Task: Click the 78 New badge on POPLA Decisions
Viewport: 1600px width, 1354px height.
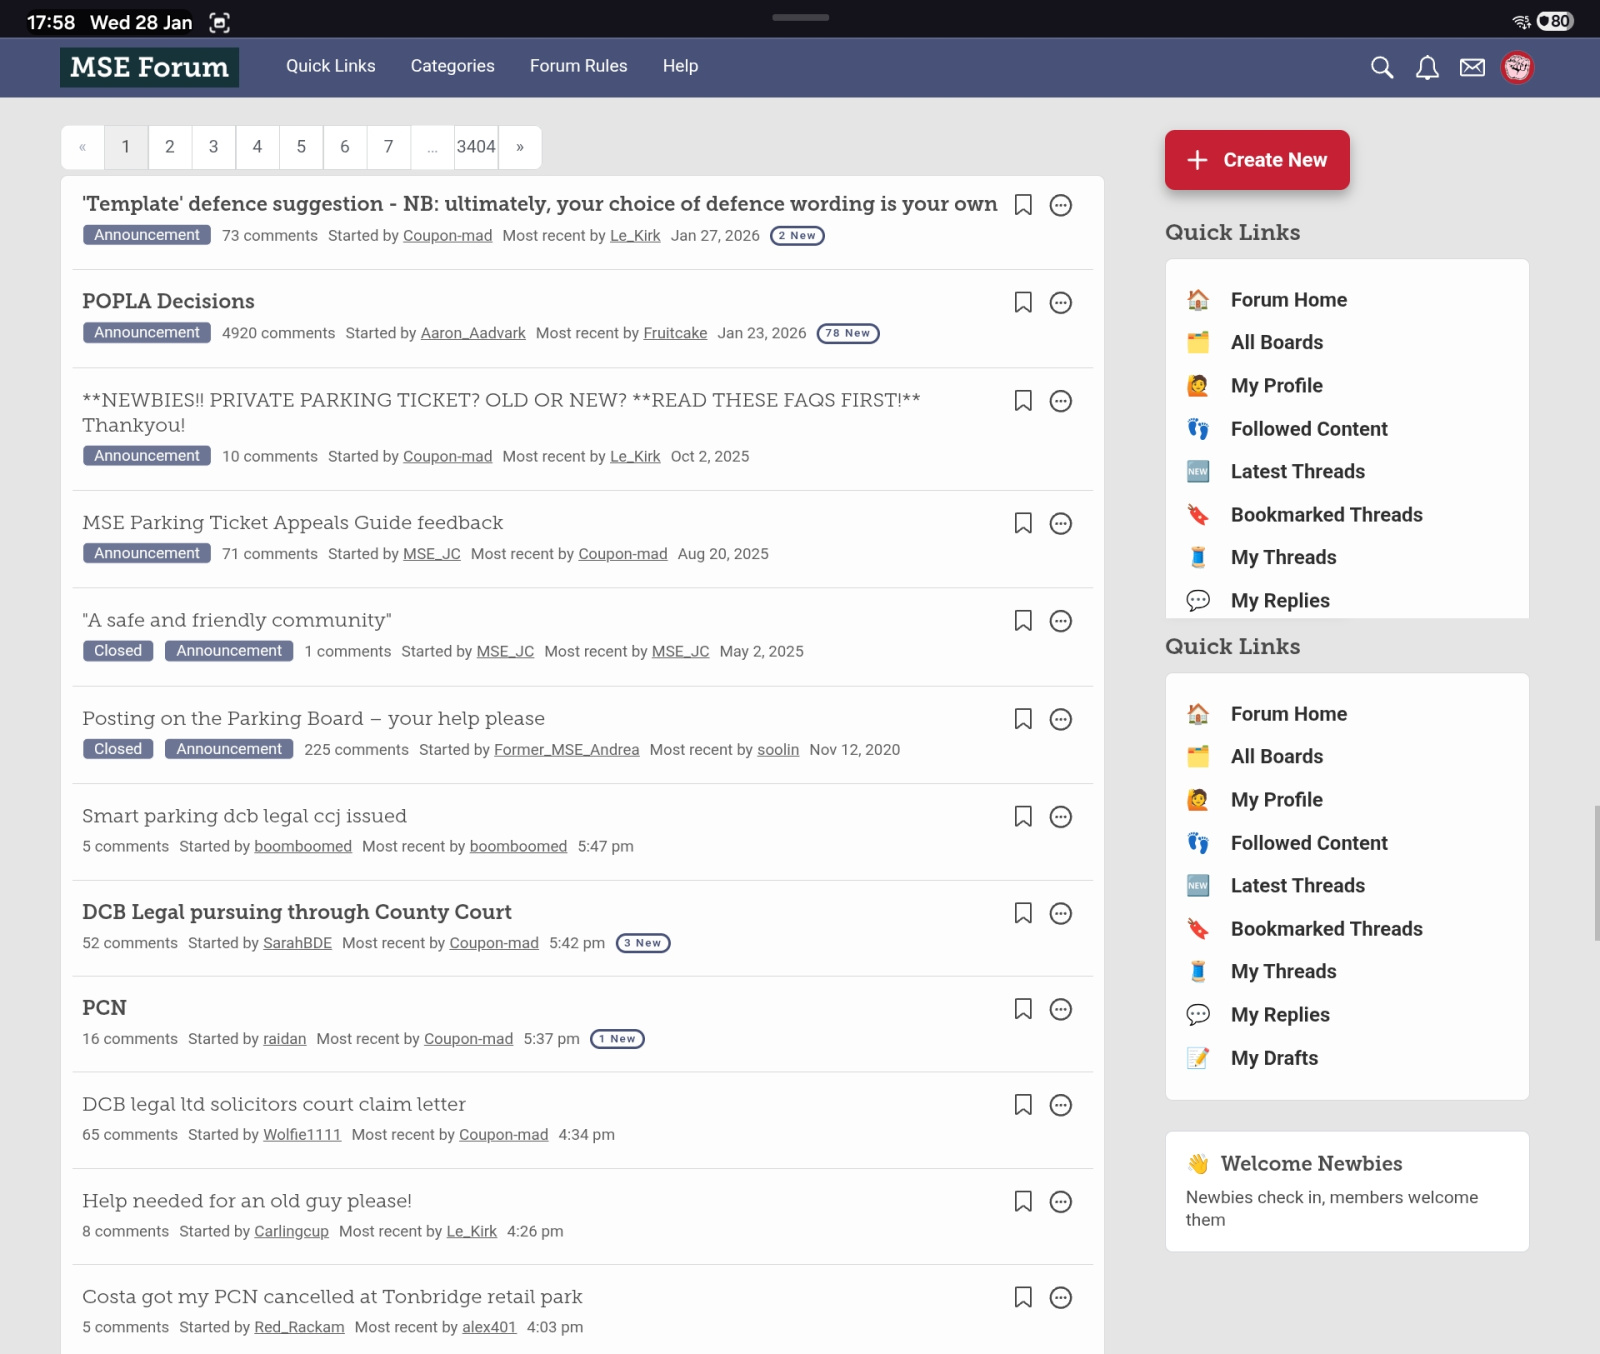Action: 848,333
